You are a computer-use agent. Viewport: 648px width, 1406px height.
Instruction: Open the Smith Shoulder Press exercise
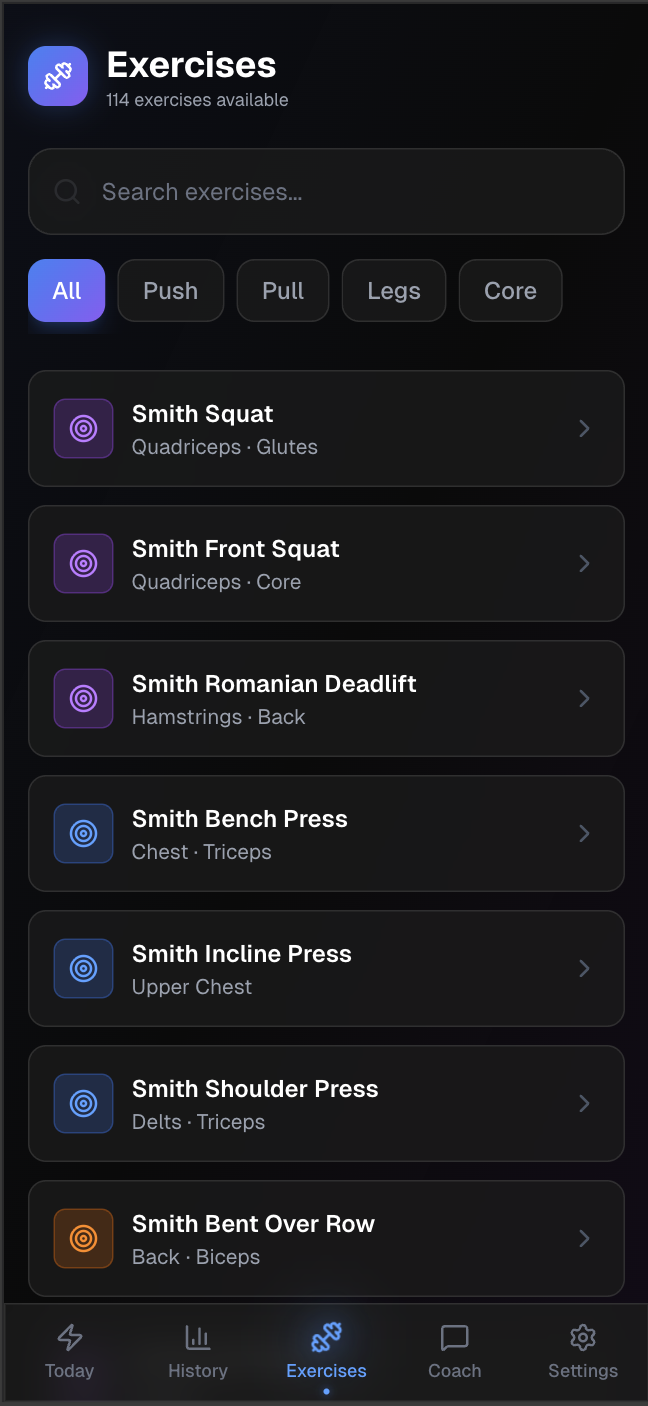point(326,1103)
